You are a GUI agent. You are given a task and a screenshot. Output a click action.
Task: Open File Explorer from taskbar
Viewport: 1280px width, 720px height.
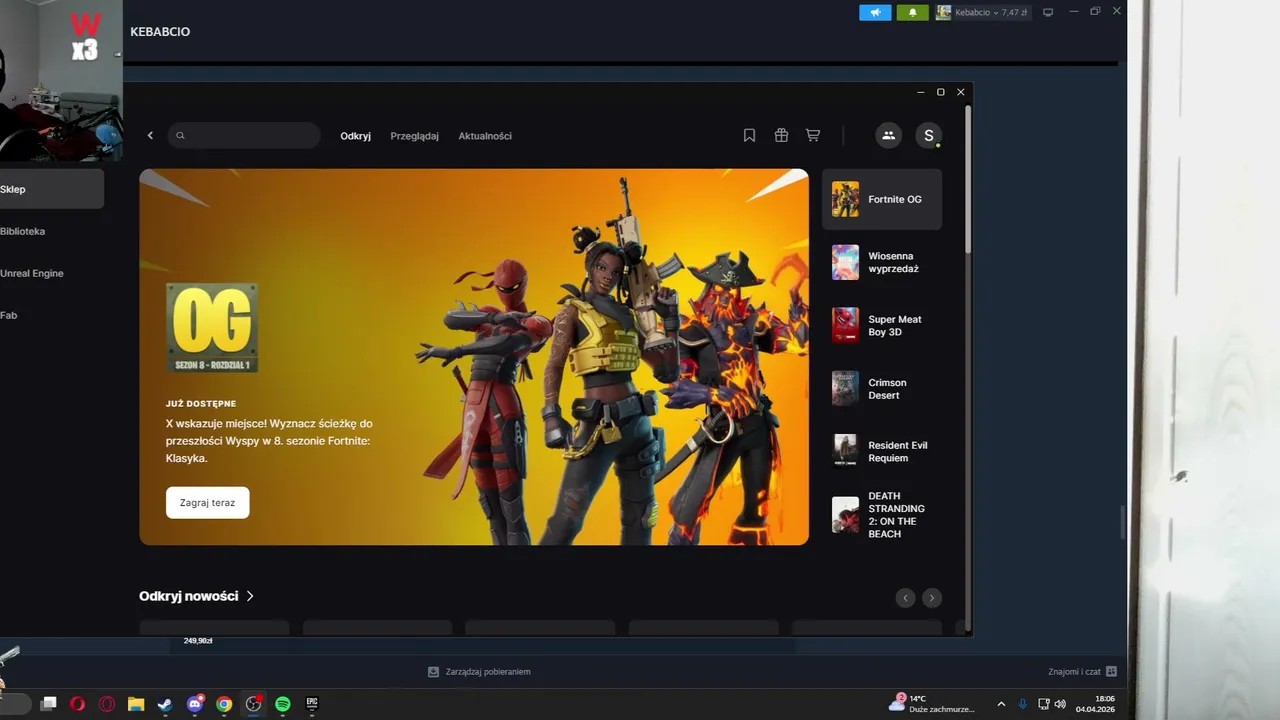(136, 704)
